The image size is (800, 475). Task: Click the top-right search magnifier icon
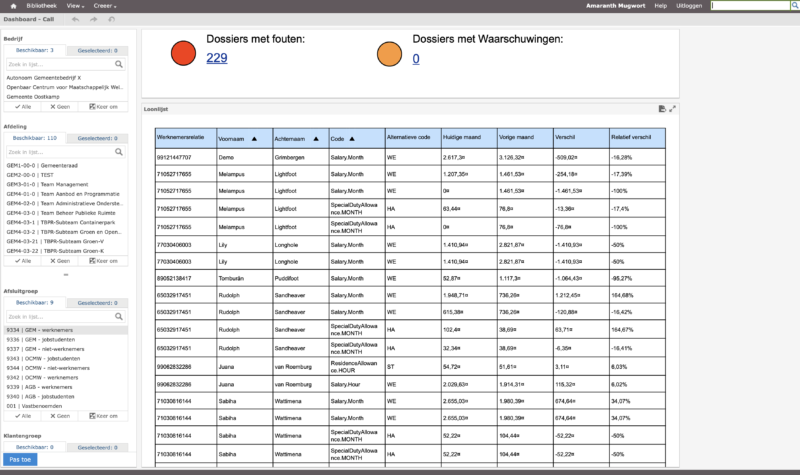coord(793,6)
